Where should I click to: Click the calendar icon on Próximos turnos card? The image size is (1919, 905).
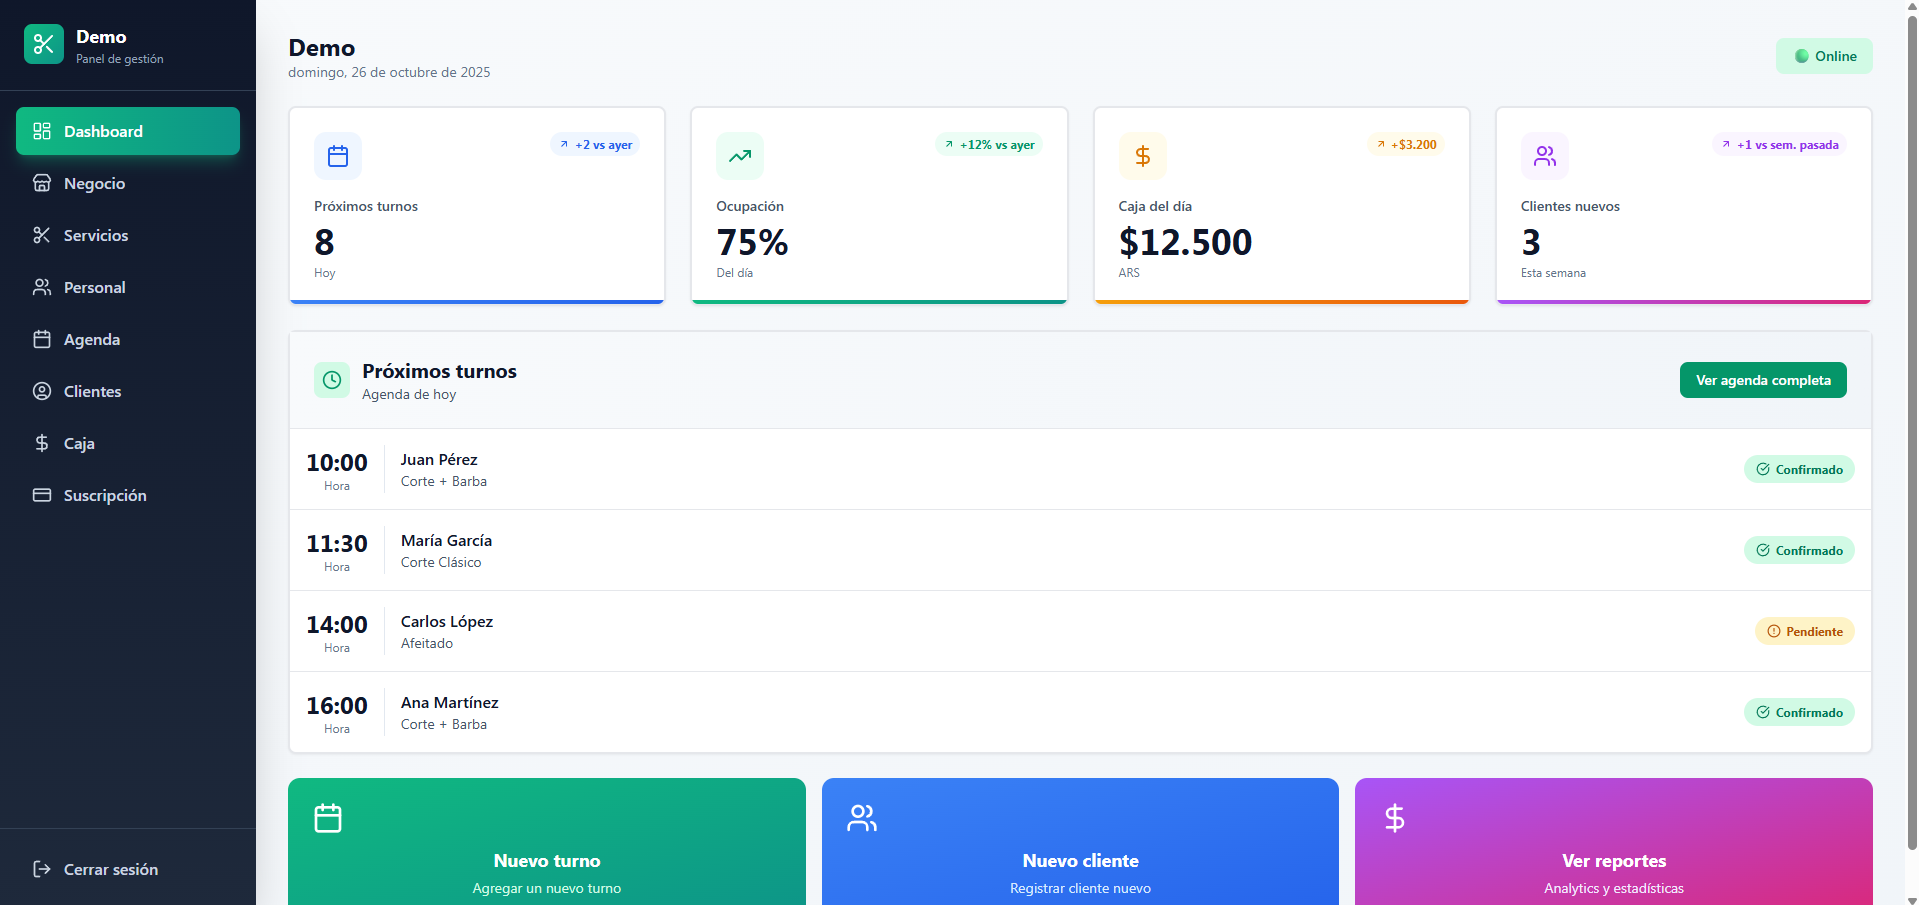click(337, 156)
